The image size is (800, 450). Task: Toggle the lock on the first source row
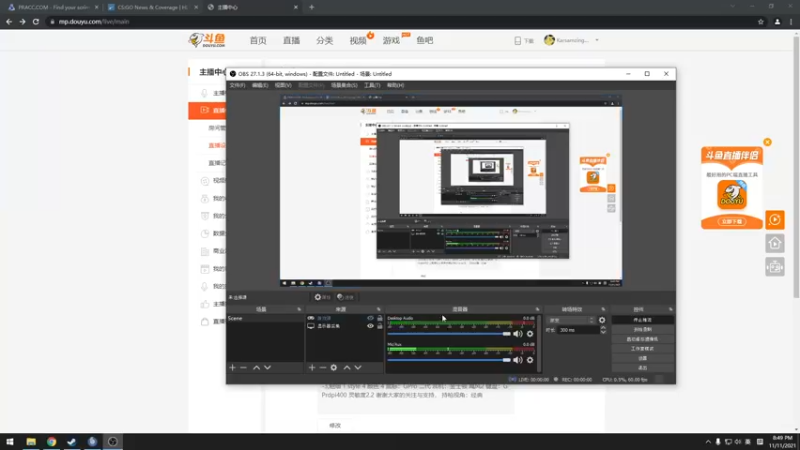pyautogui.click(x=380, y=318)
